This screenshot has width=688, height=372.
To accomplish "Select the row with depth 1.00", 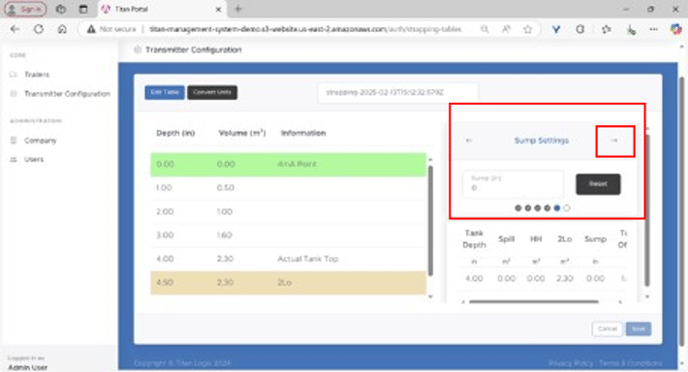I will 288,188.
